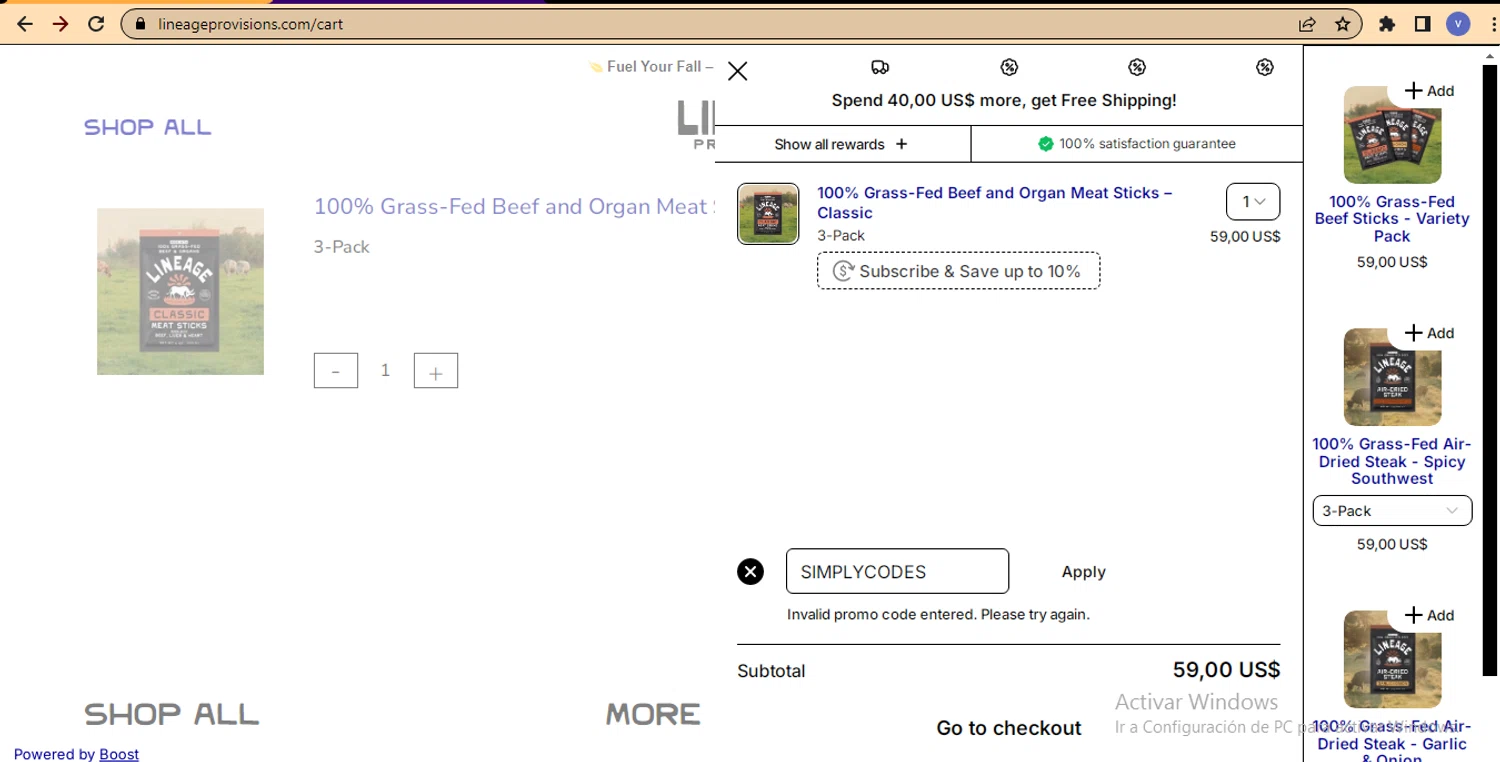The height and width of the screenshot is (762, 1500).
Task: Open Spicy Southwest 3-Pack size dropdown
Action: (1392, 511)
